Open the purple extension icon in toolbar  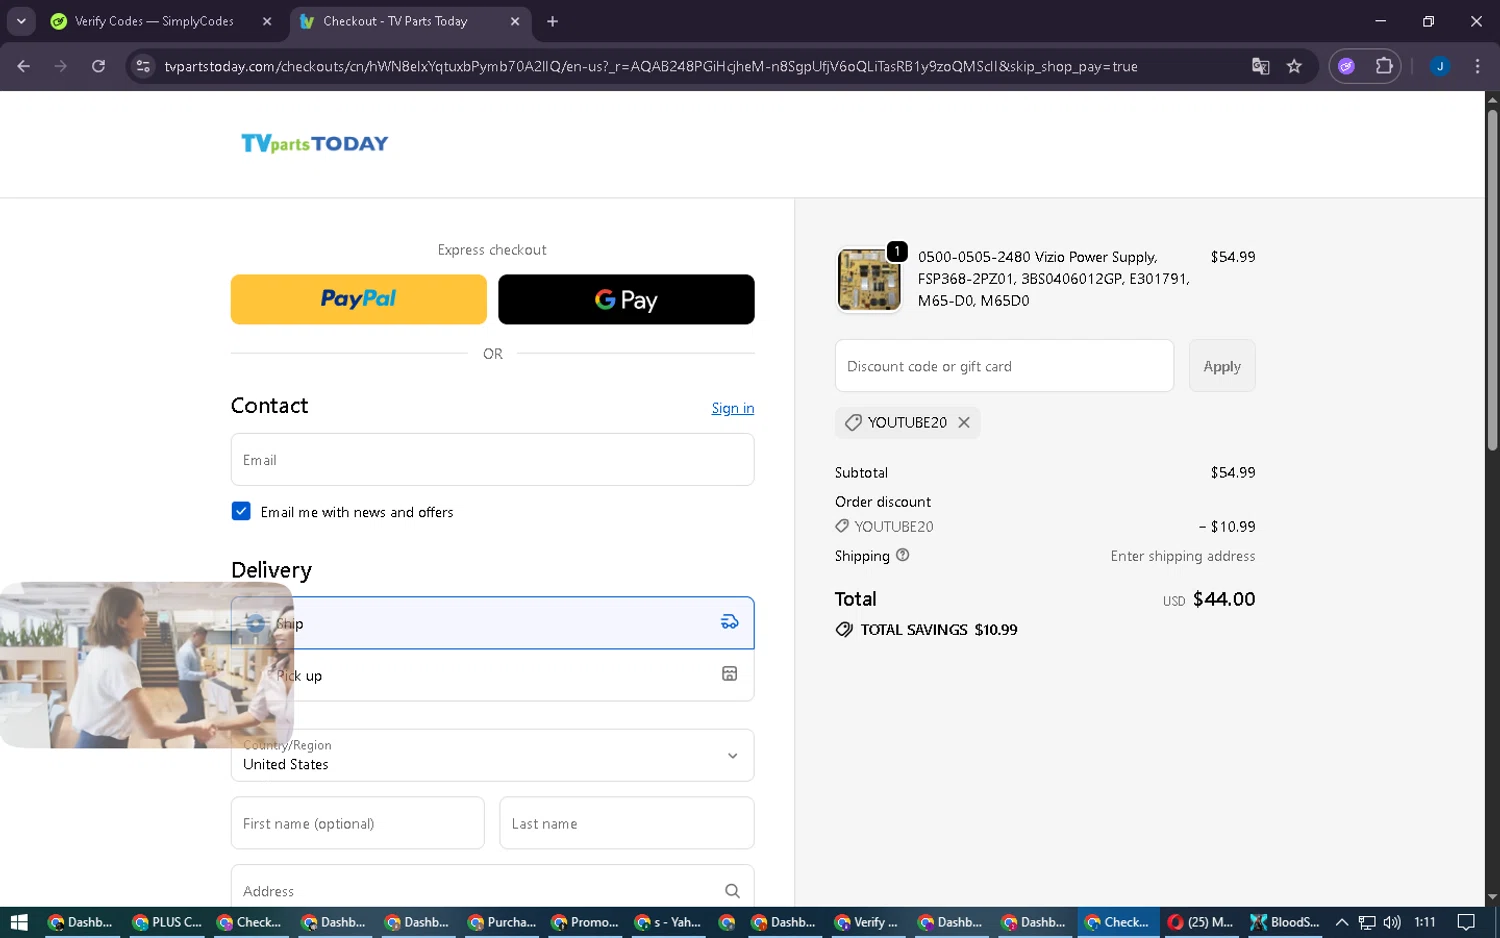[1346, 66]
